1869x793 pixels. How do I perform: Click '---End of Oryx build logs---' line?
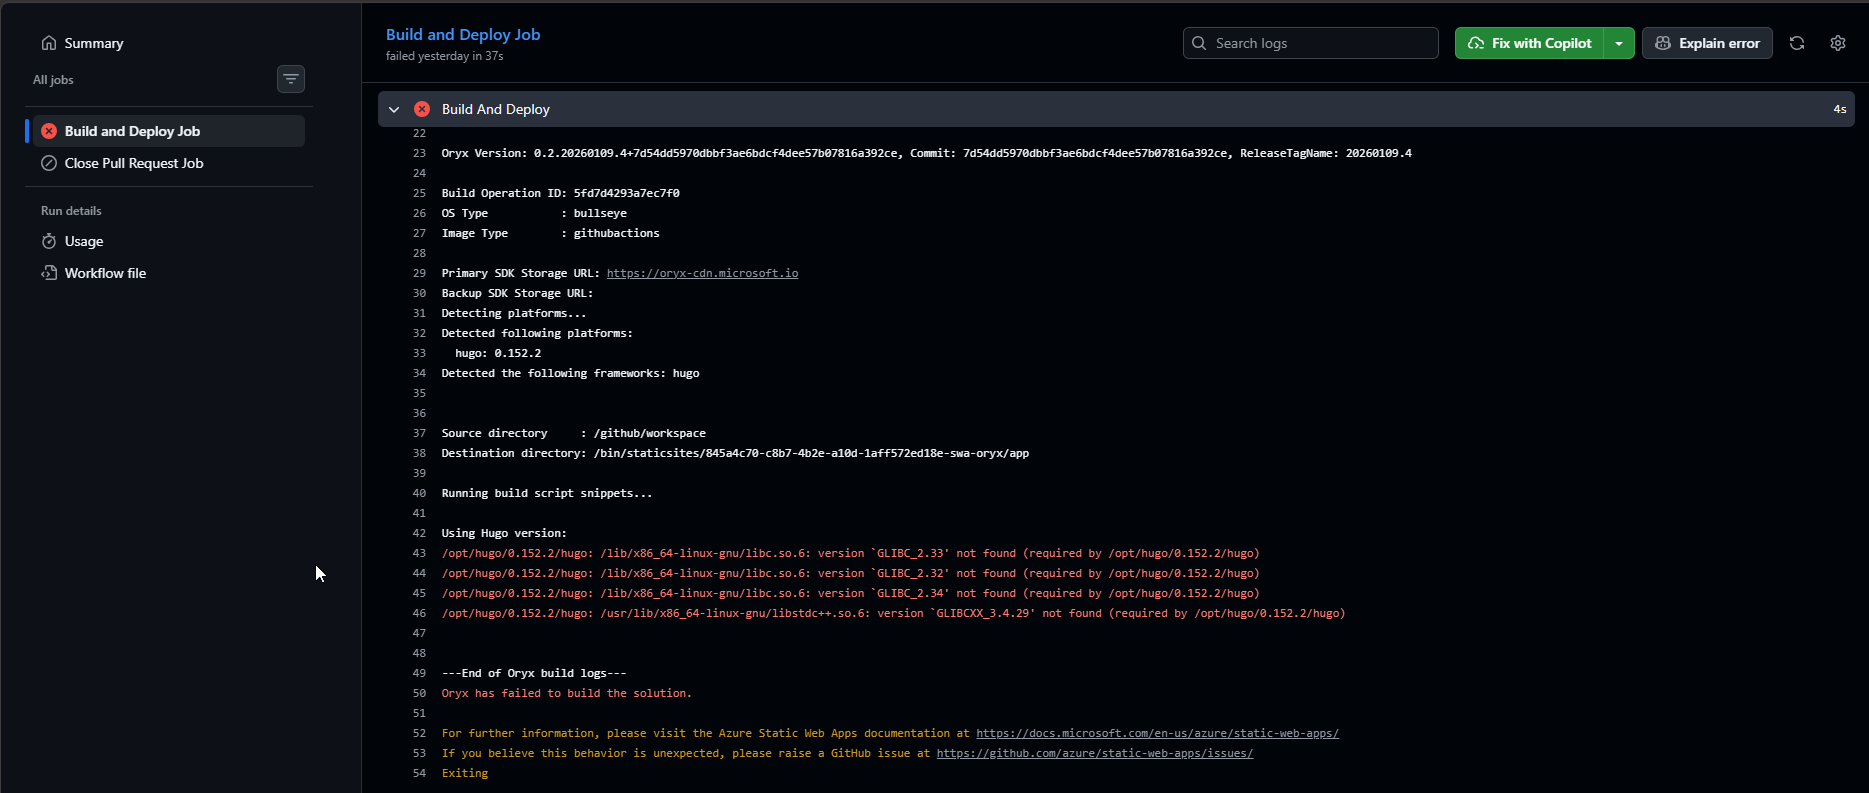[533, 673]
